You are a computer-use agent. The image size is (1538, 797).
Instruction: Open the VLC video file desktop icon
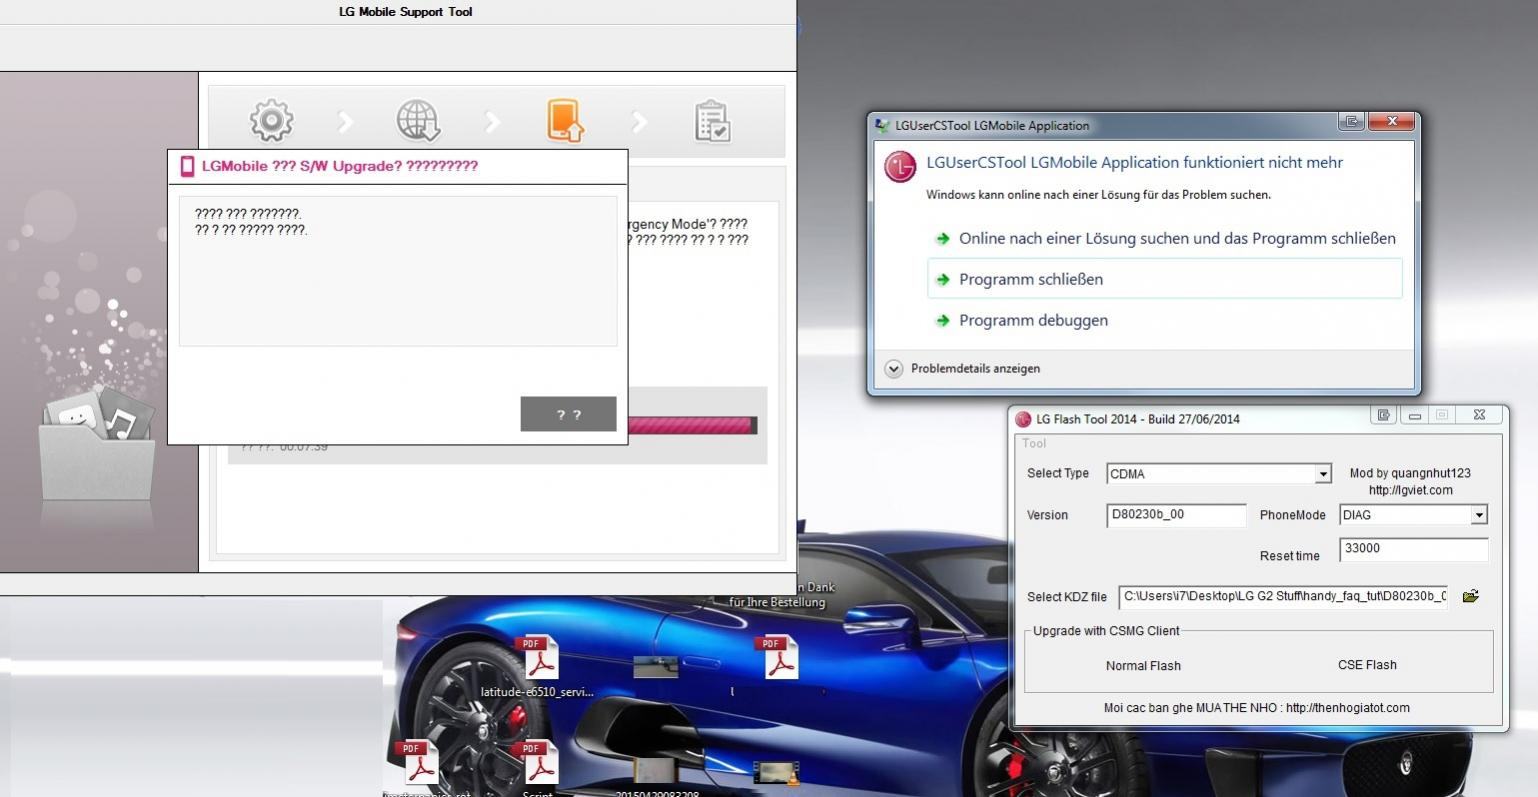click(775, 772)
